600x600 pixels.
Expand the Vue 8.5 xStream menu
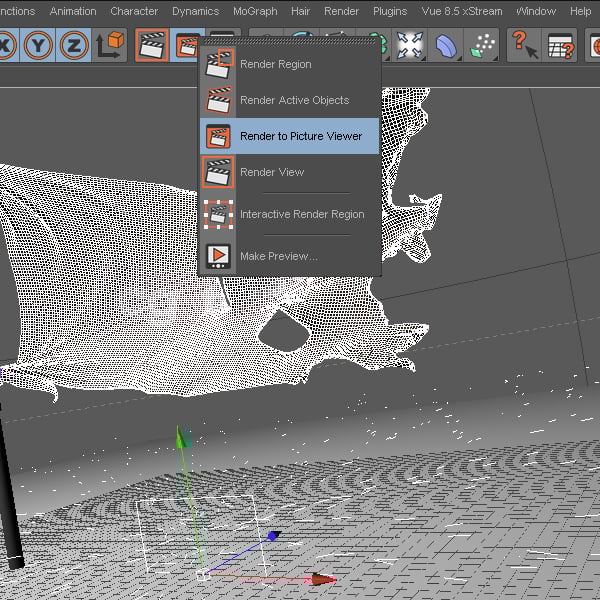[464, 11]
